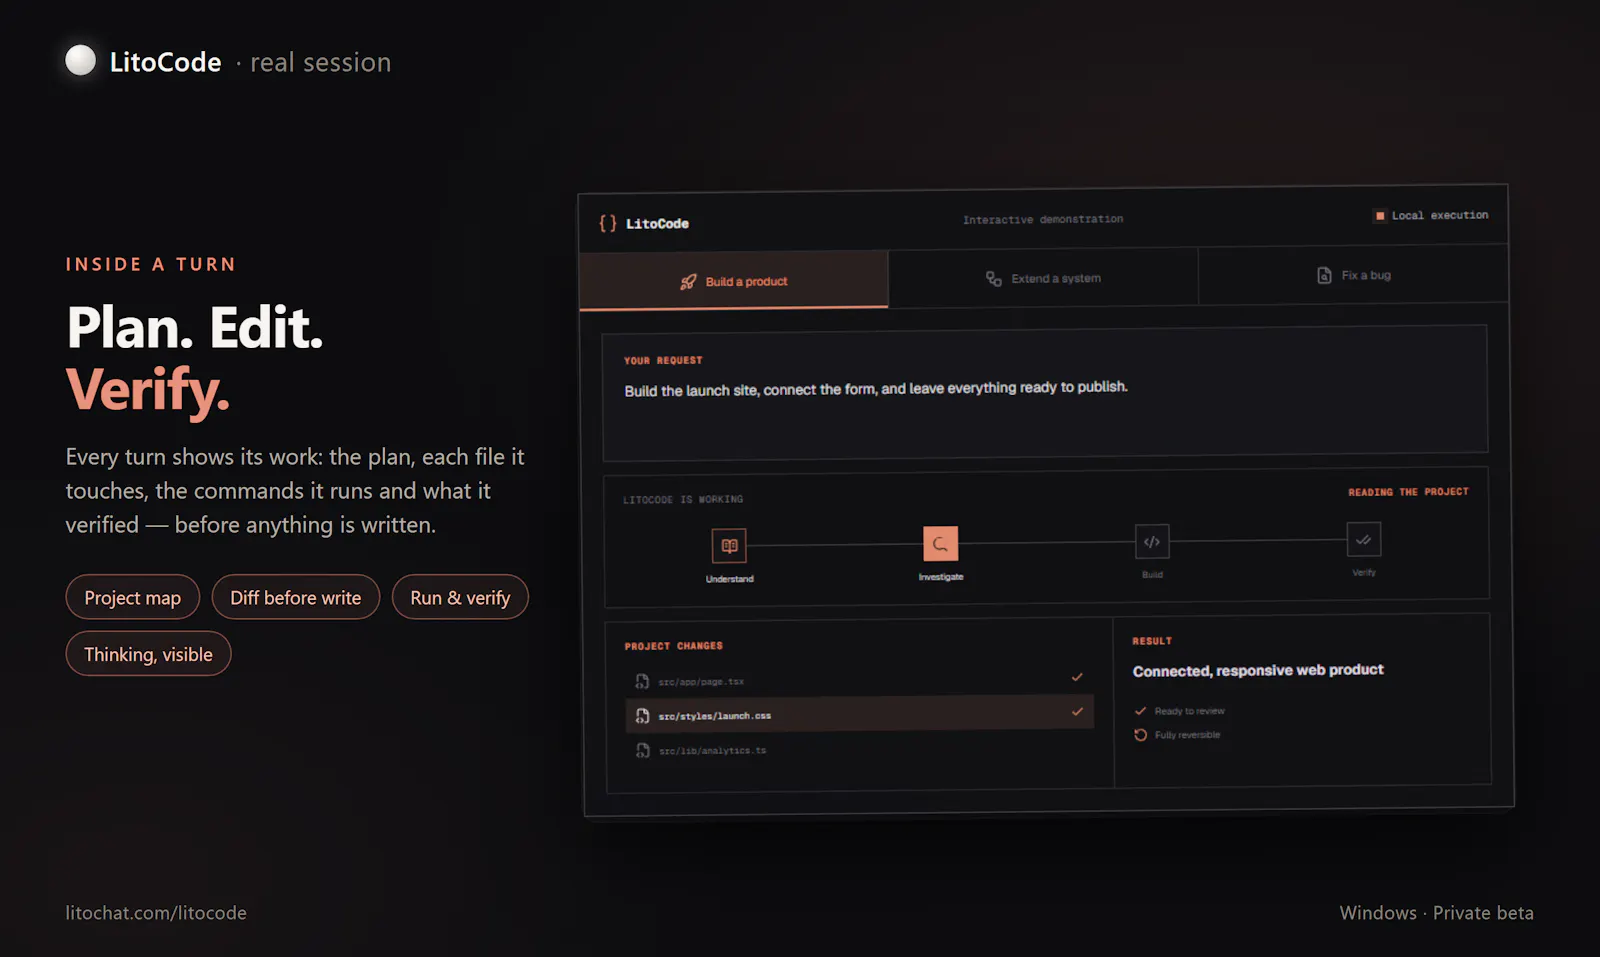
Task: Click the checkmark on the launch.css row
Action: pyautogui.click(x=1077, y=712)
